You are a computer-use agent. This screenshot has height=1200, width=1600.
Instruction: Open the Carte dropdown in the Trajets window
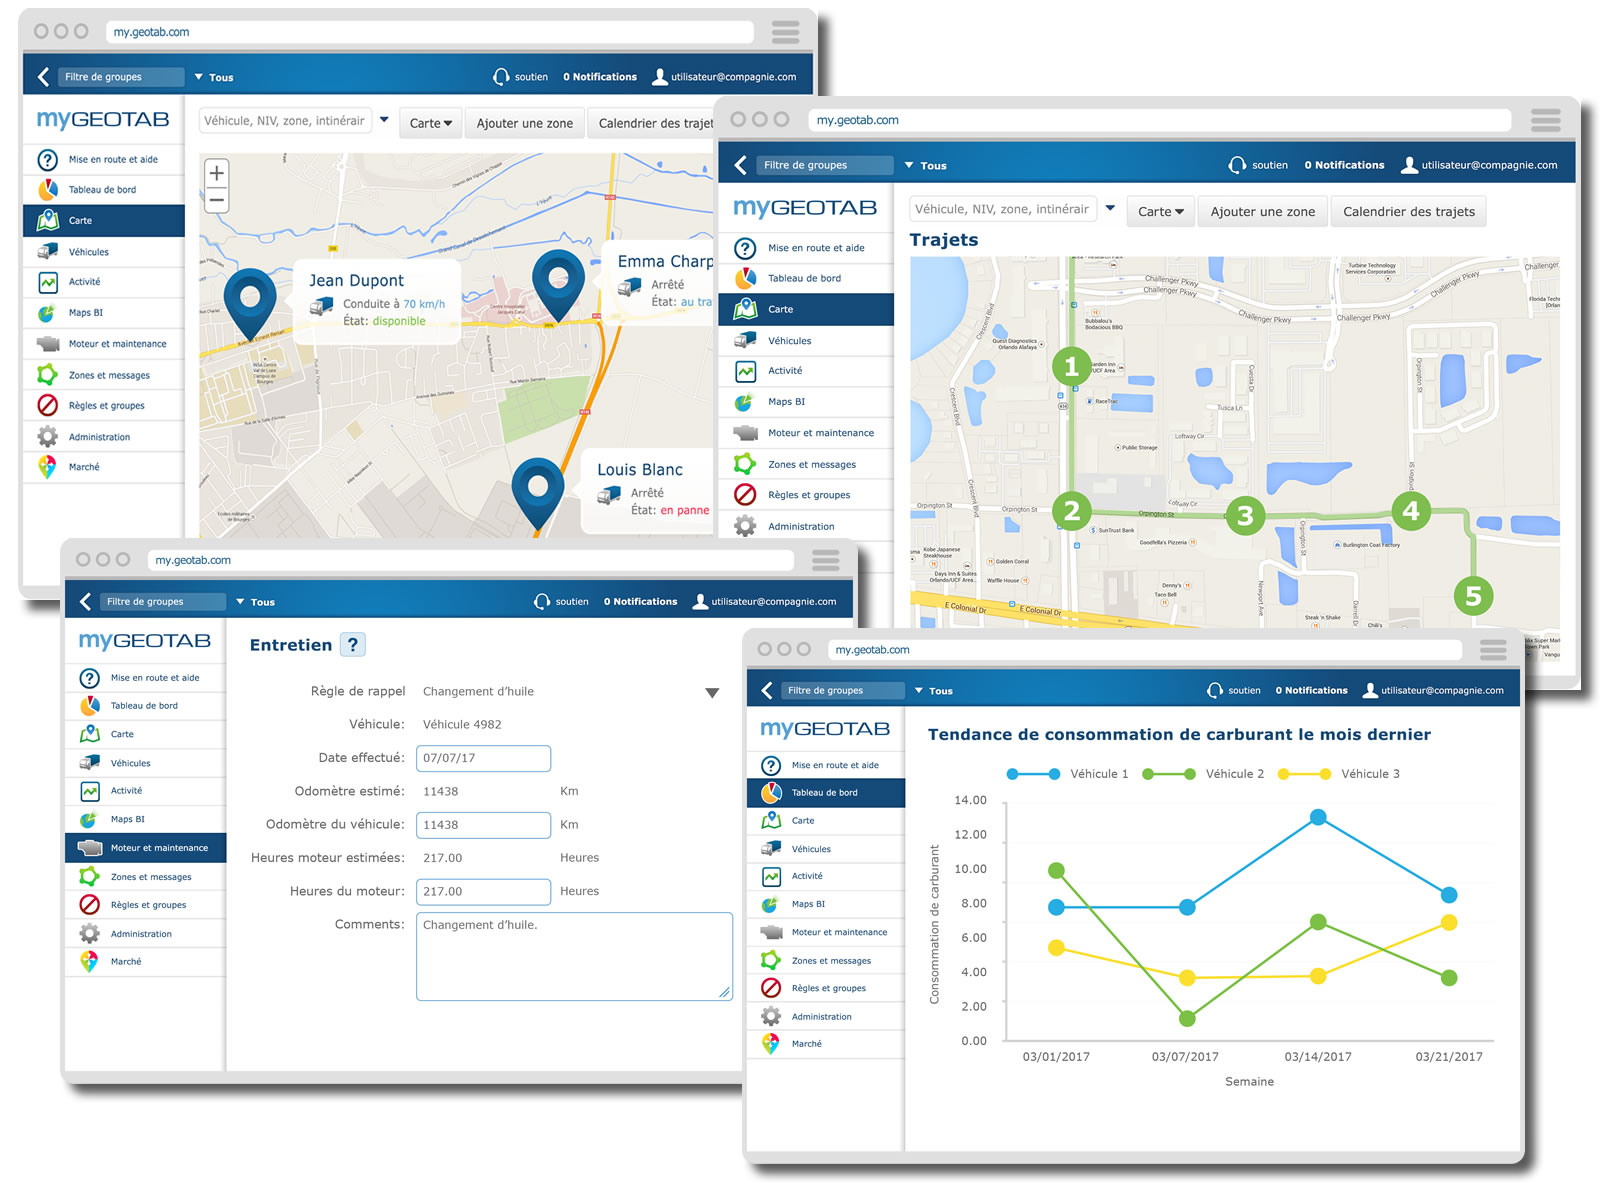coord(1160,211)
